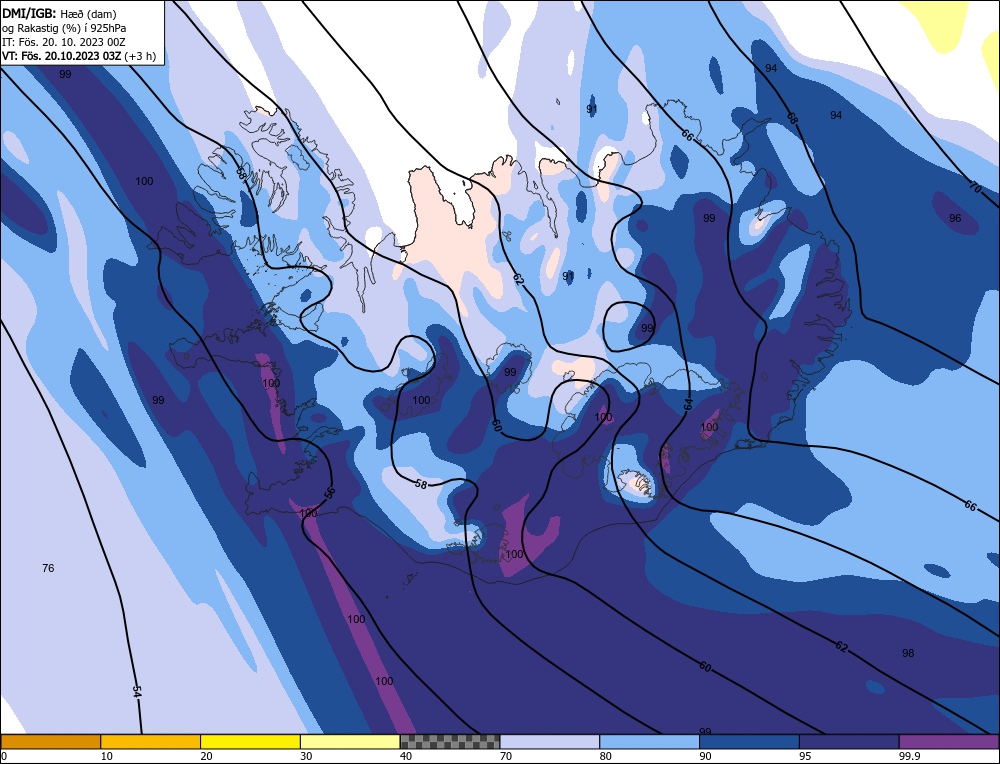Click the '40' legend tick label

coord(406,756)
